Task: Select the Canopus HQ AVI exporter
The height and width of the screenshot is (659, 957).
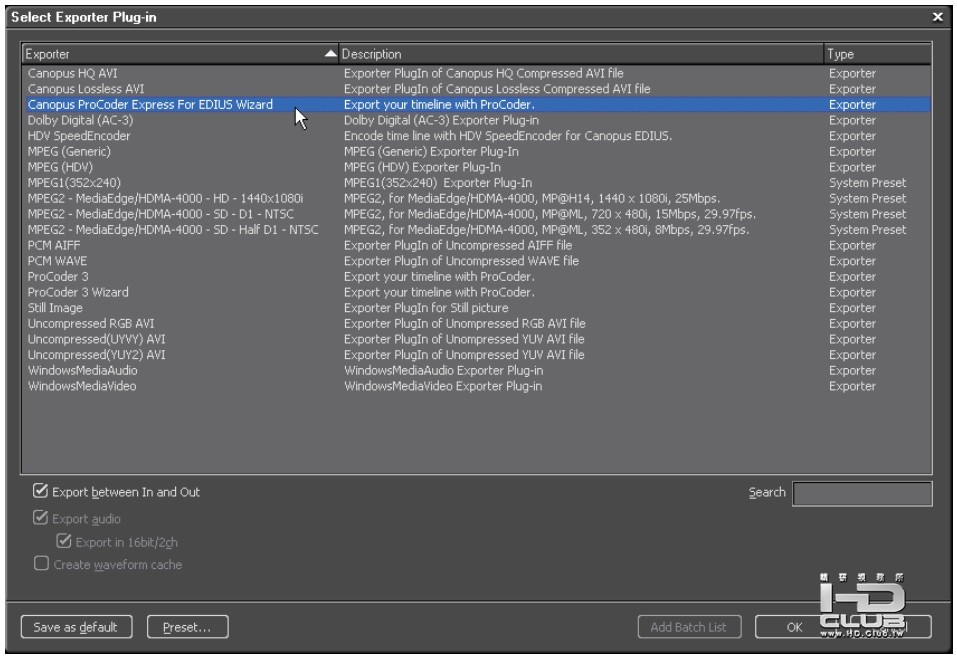Action: [x=476, y=73]
